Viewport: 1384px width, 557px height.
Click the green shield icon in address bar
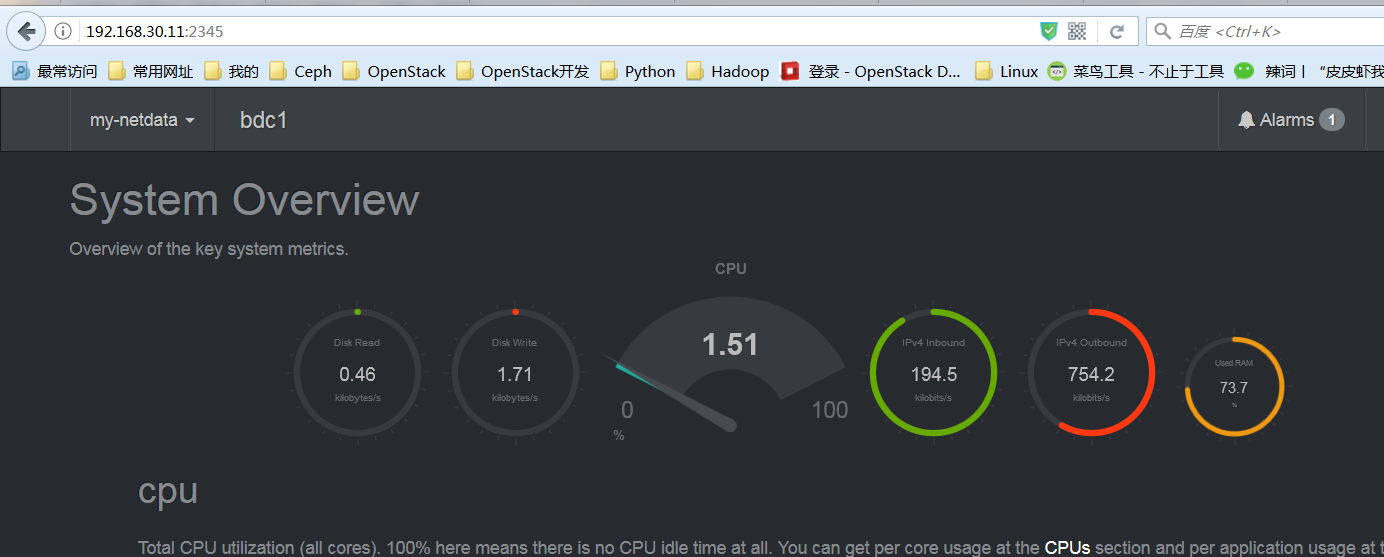[1048, 31]
